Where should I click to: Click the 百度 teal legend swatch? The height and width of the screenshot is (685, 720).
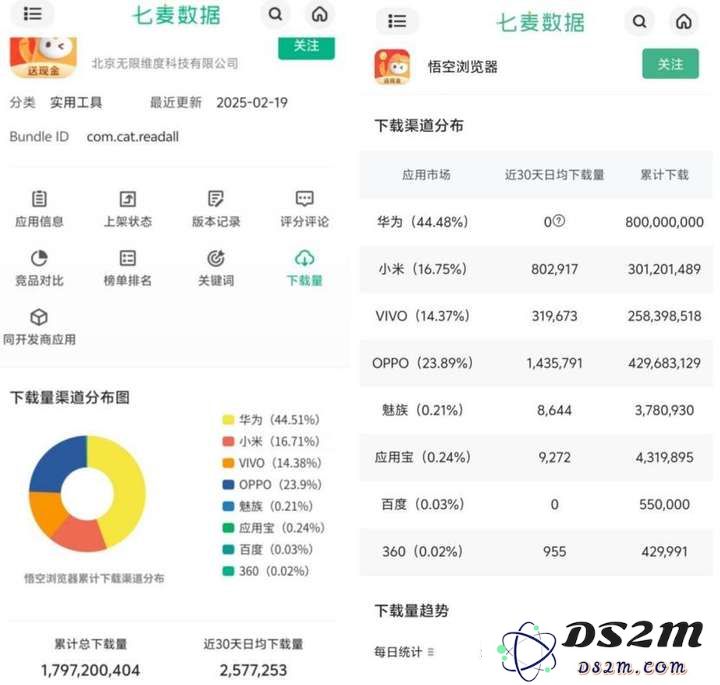228,549
